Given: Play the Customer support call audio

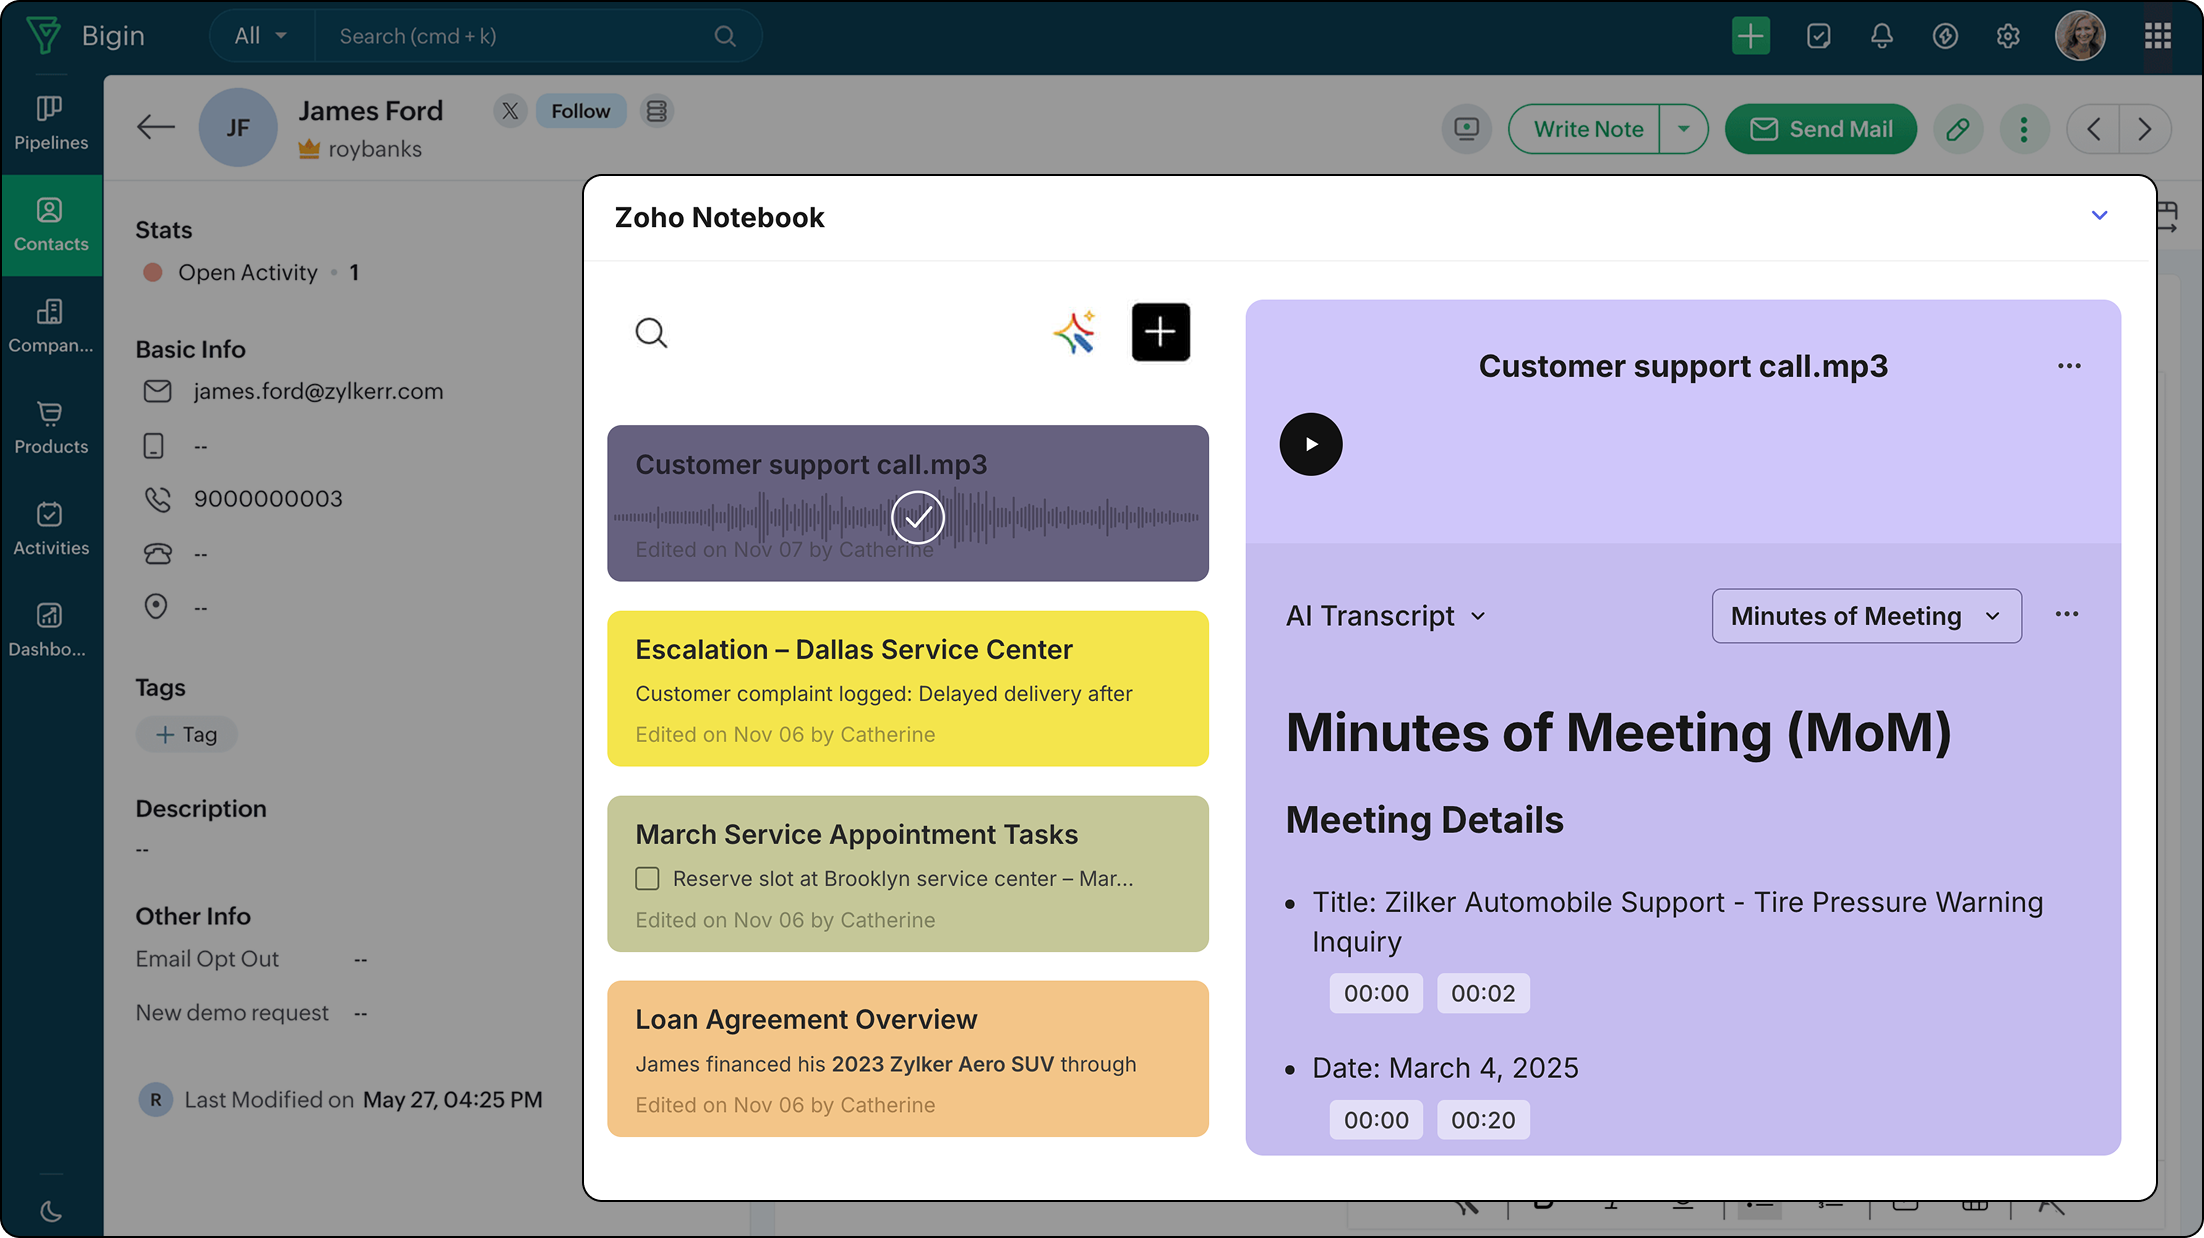Looking at the screenshot, I should pos(1311,444).
